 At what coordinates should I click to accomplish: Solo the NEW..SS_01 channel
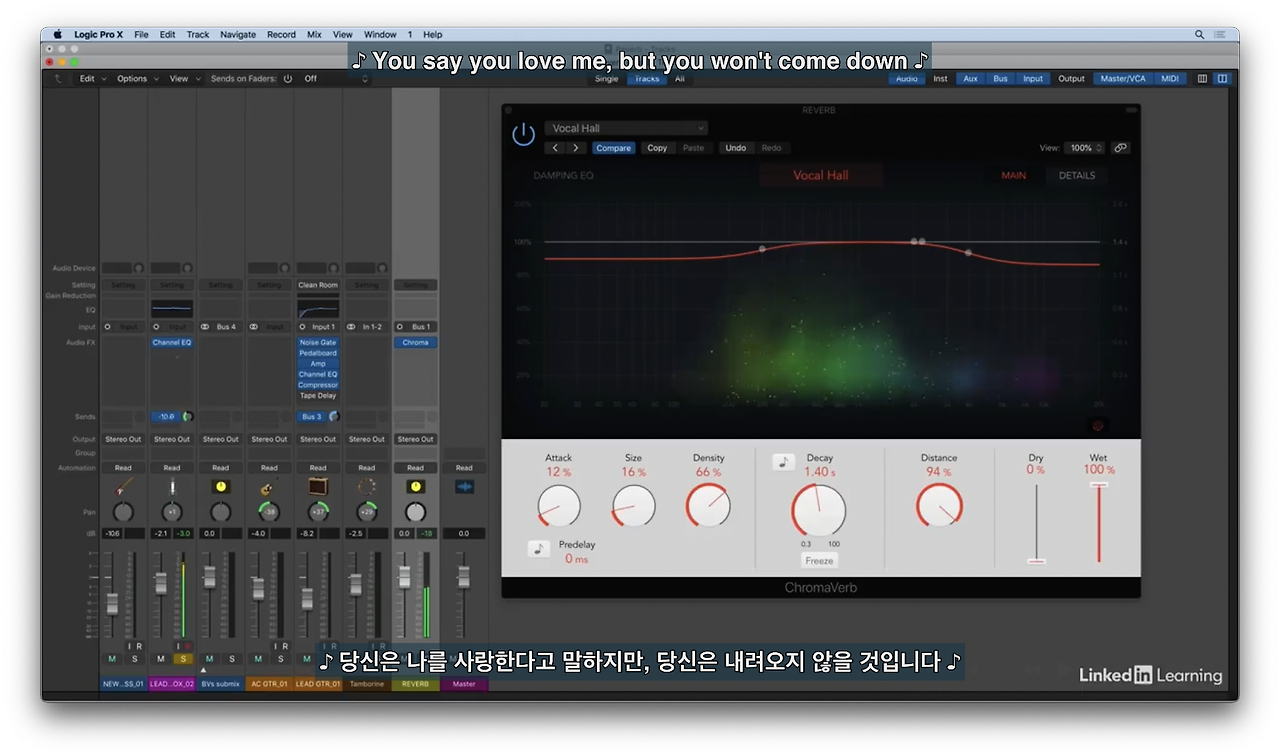134,659
